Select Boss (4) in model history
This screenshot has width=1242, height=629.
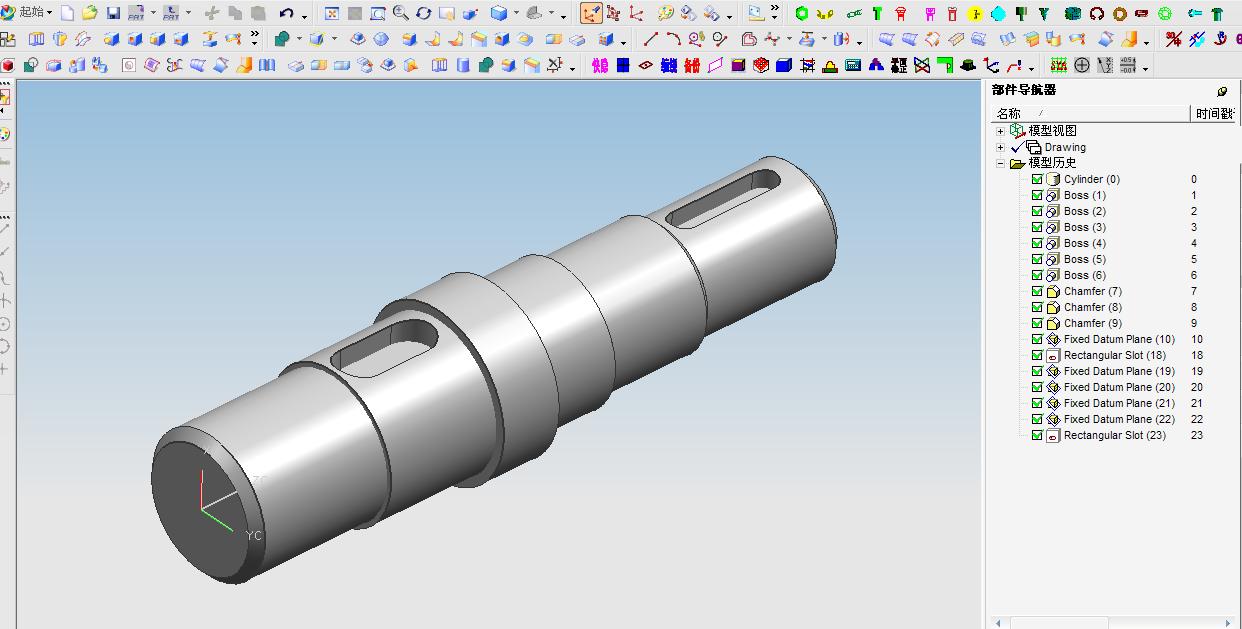1084,243
